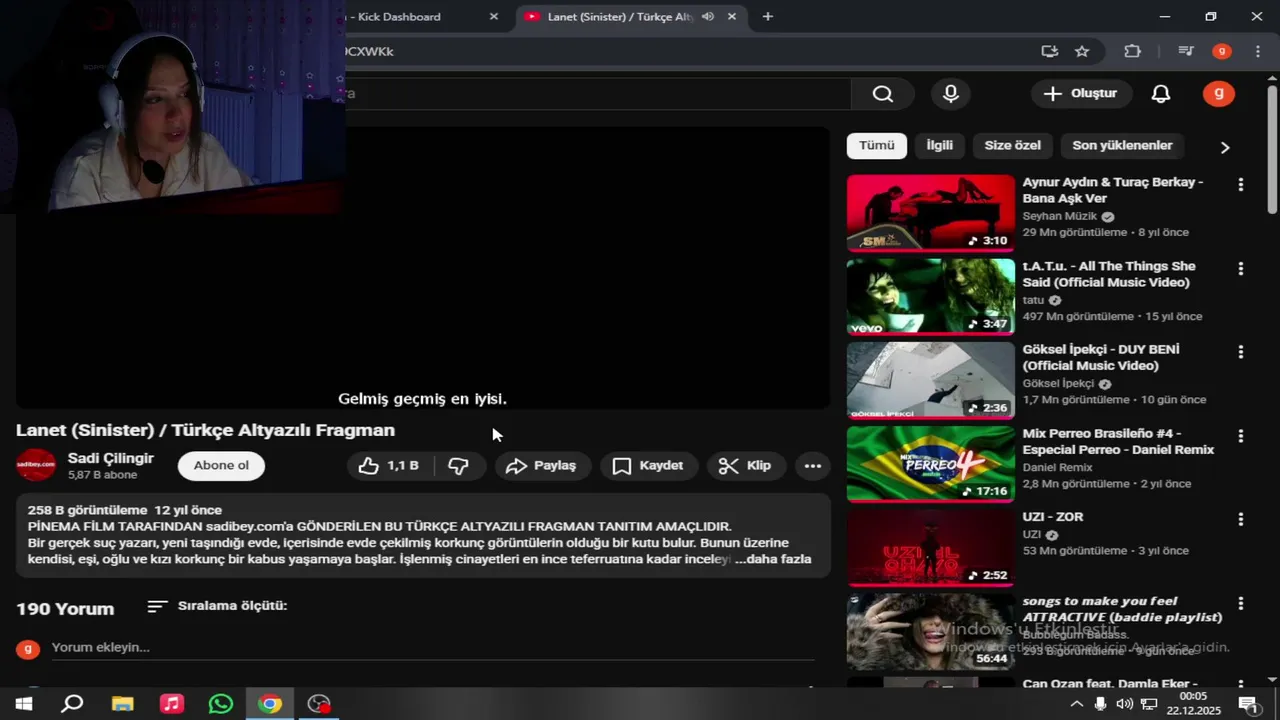Open the Windows notification center
Screen dimensions: 1280x720
pyautogui.click(x=1250, y=704)
